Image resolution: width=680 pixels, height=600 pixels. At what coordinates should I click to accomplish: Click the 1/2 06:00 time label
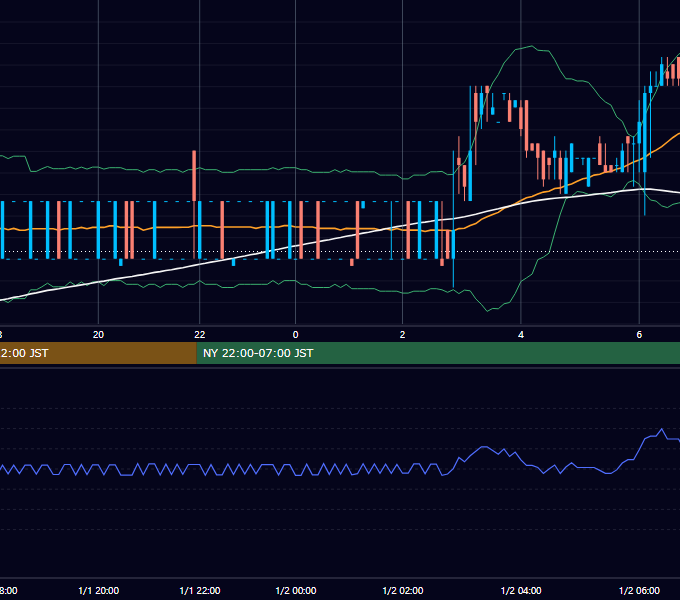tap(639, 590)
